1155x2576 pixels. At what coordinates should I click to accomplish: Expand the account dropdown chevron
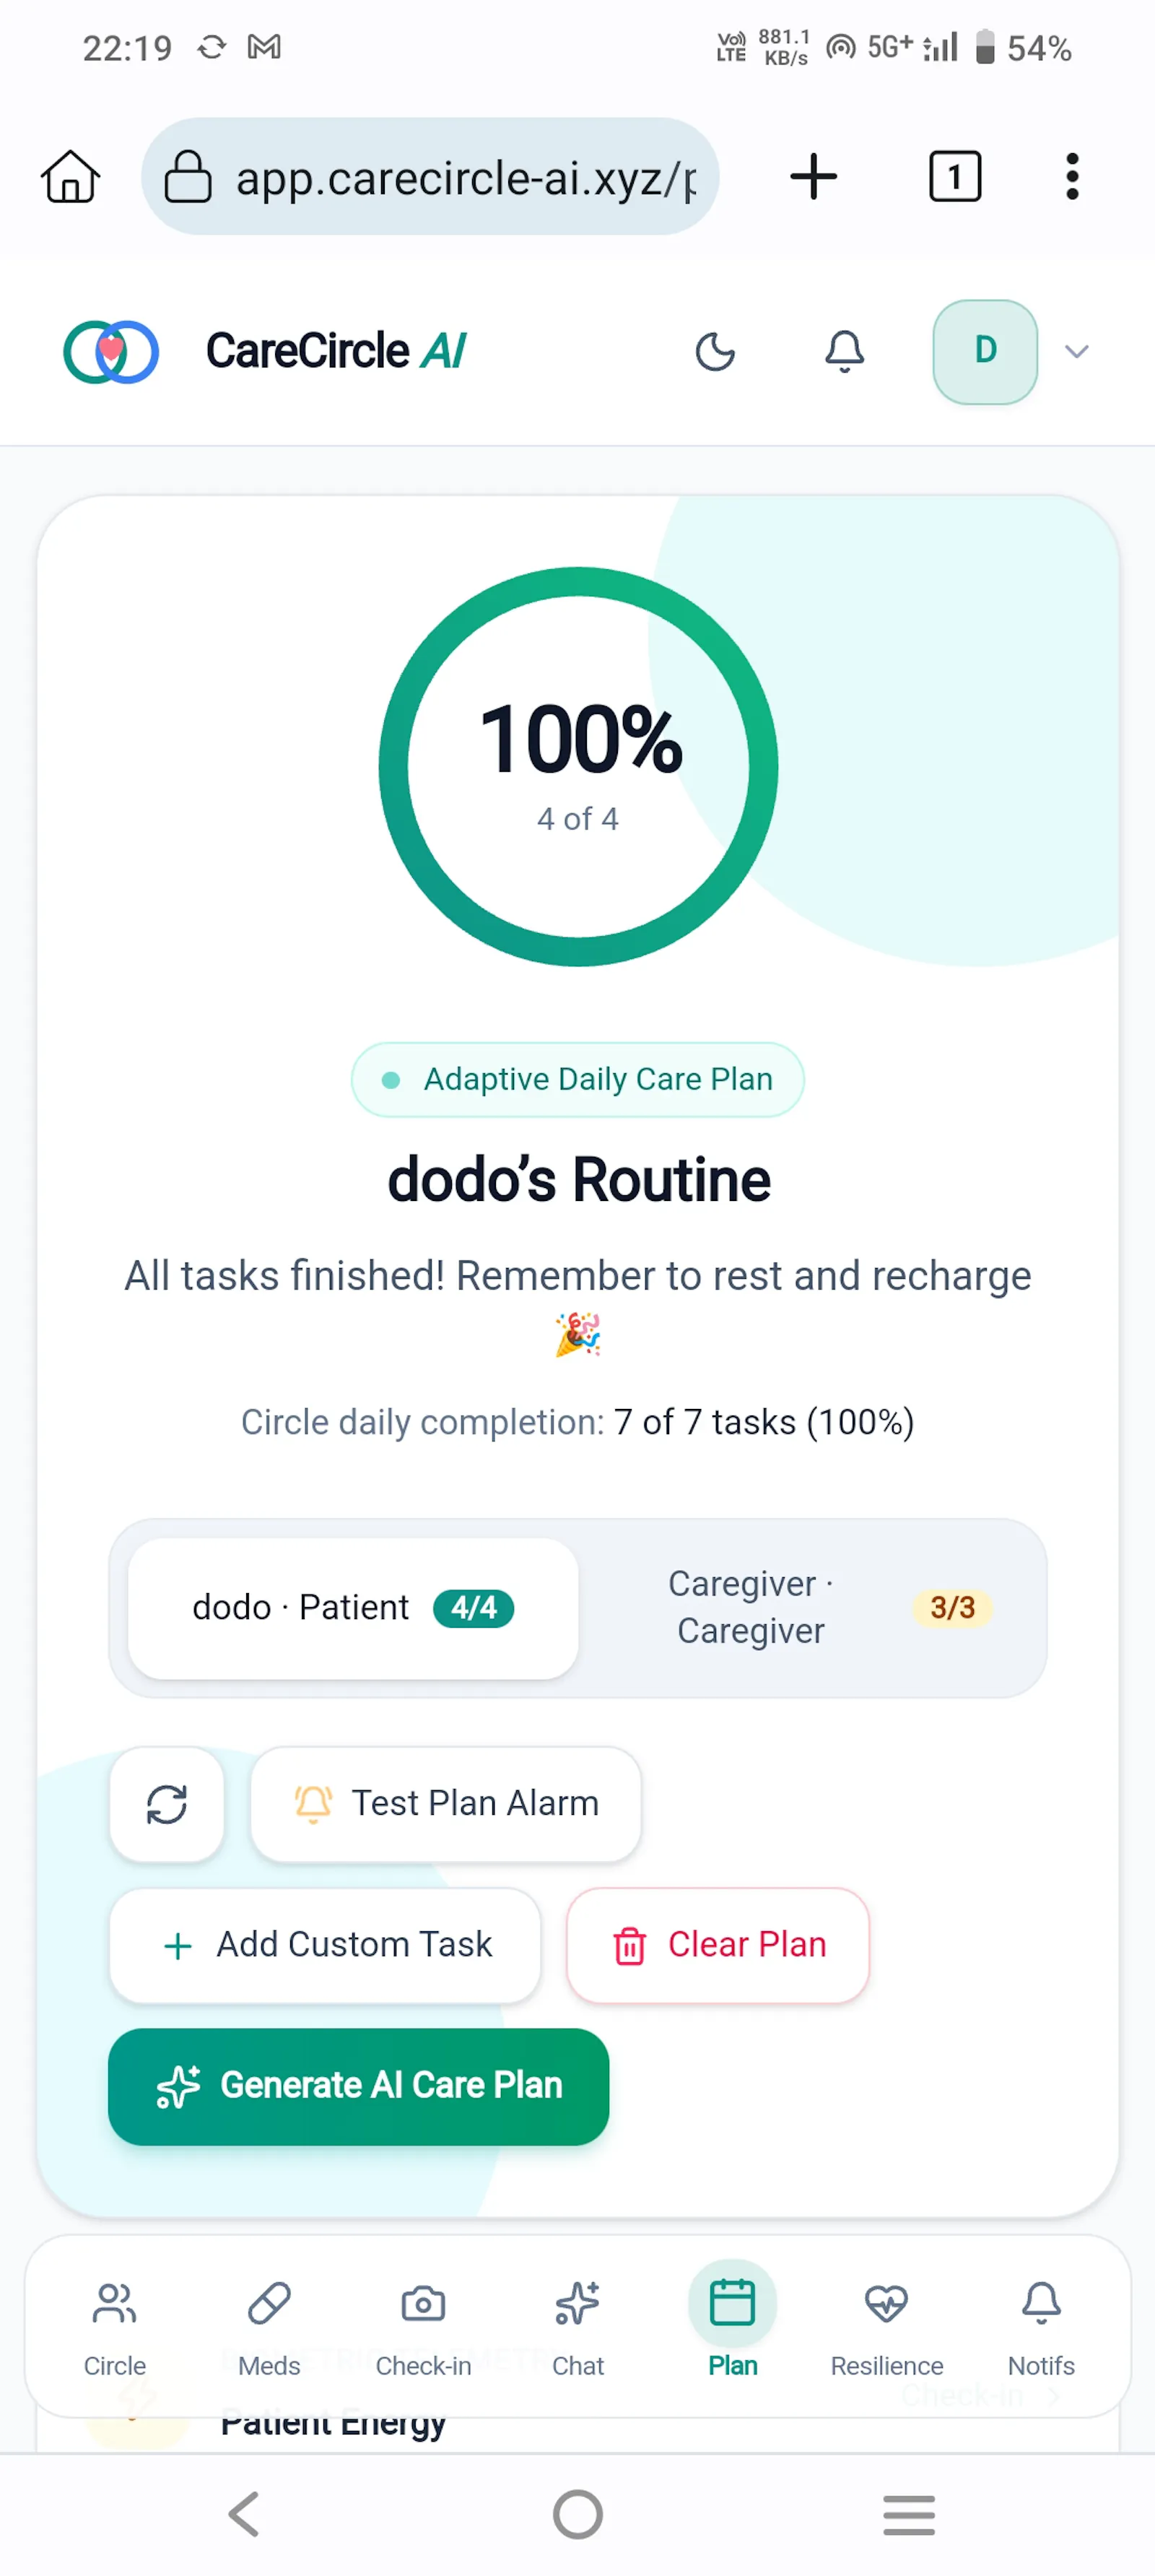[x=1076, y=352]
